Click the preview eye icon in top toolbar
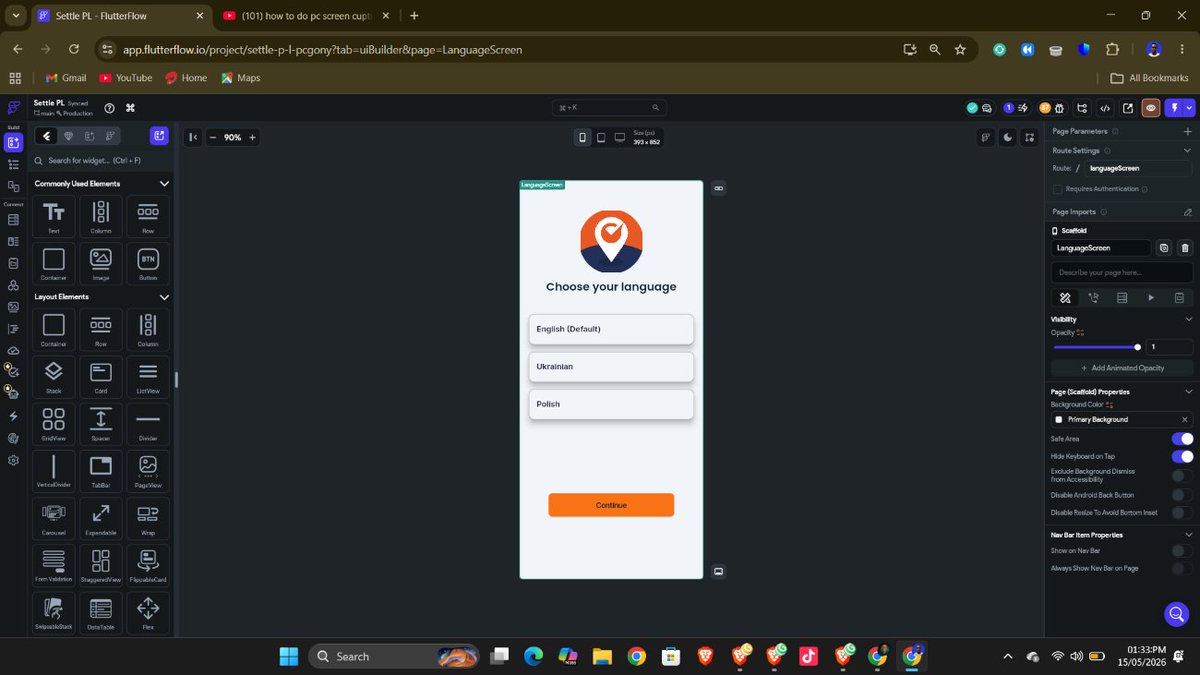This screenshot has width=1200, height=675. 1151,108
